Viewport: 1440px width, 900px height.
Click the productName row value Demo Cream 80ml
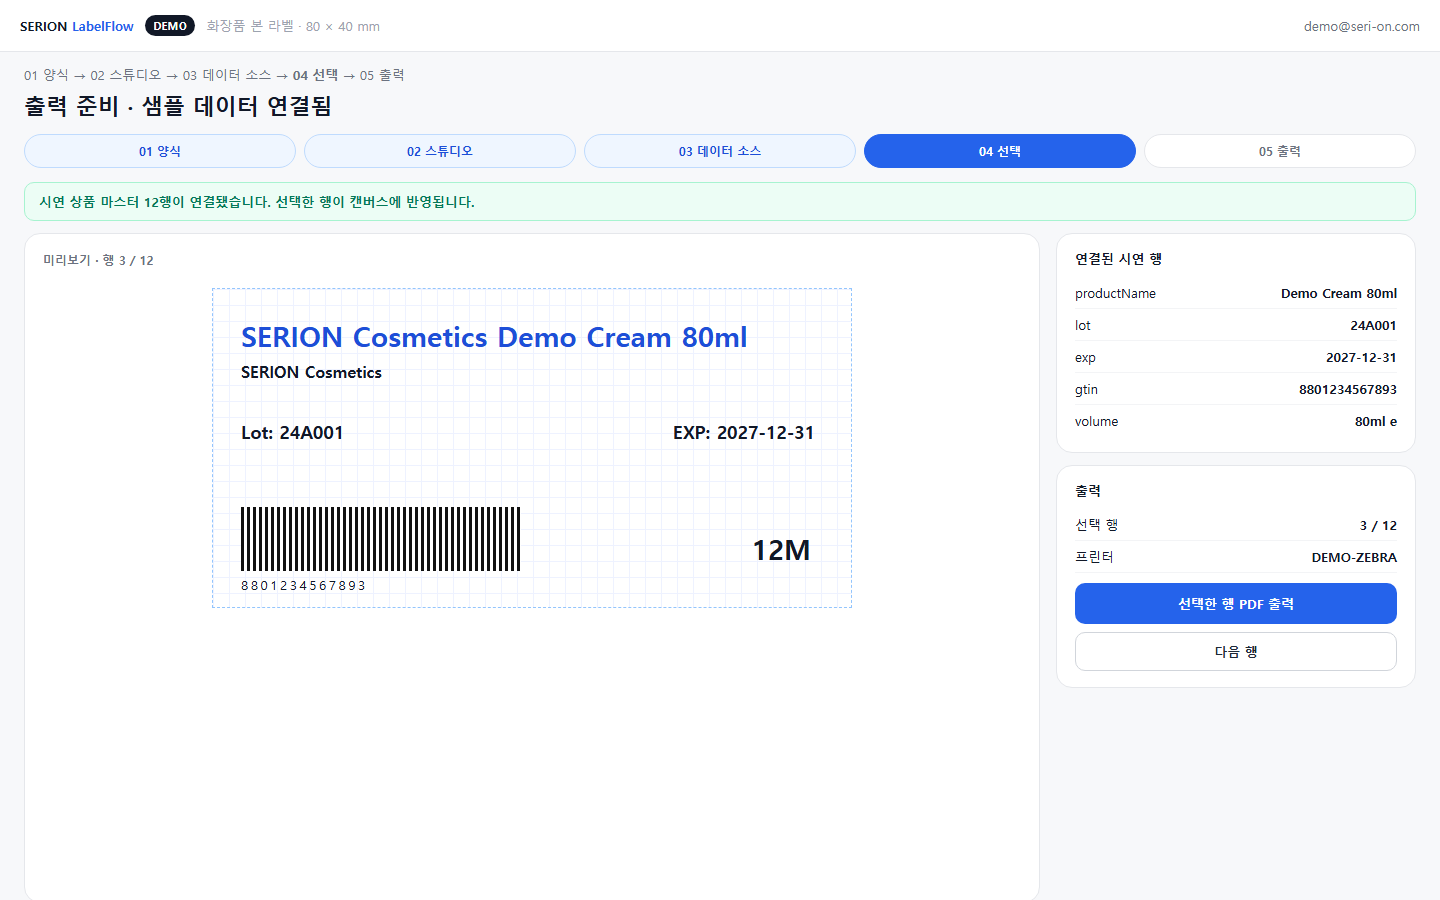pyautogui.click(x=1339, y=293)
